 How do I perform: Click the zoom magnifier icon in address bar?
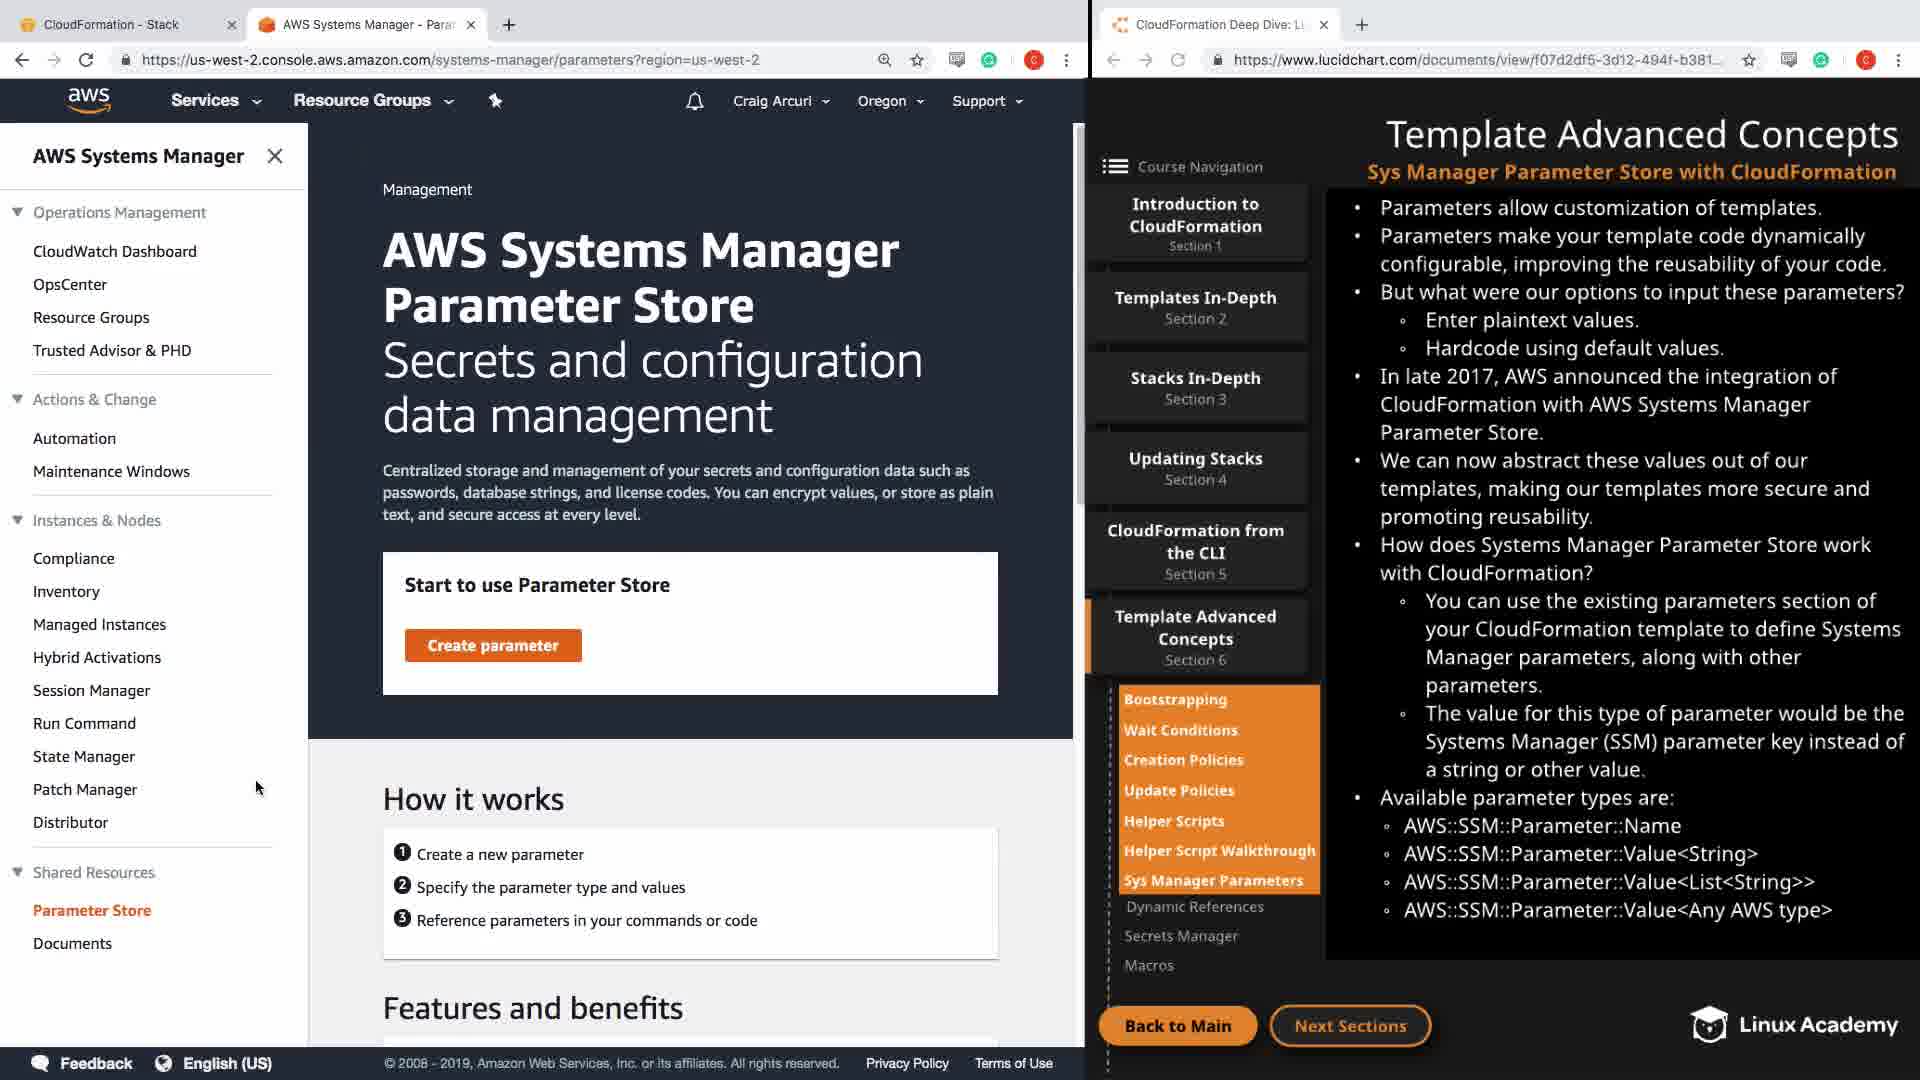click(x=884, y=60)
